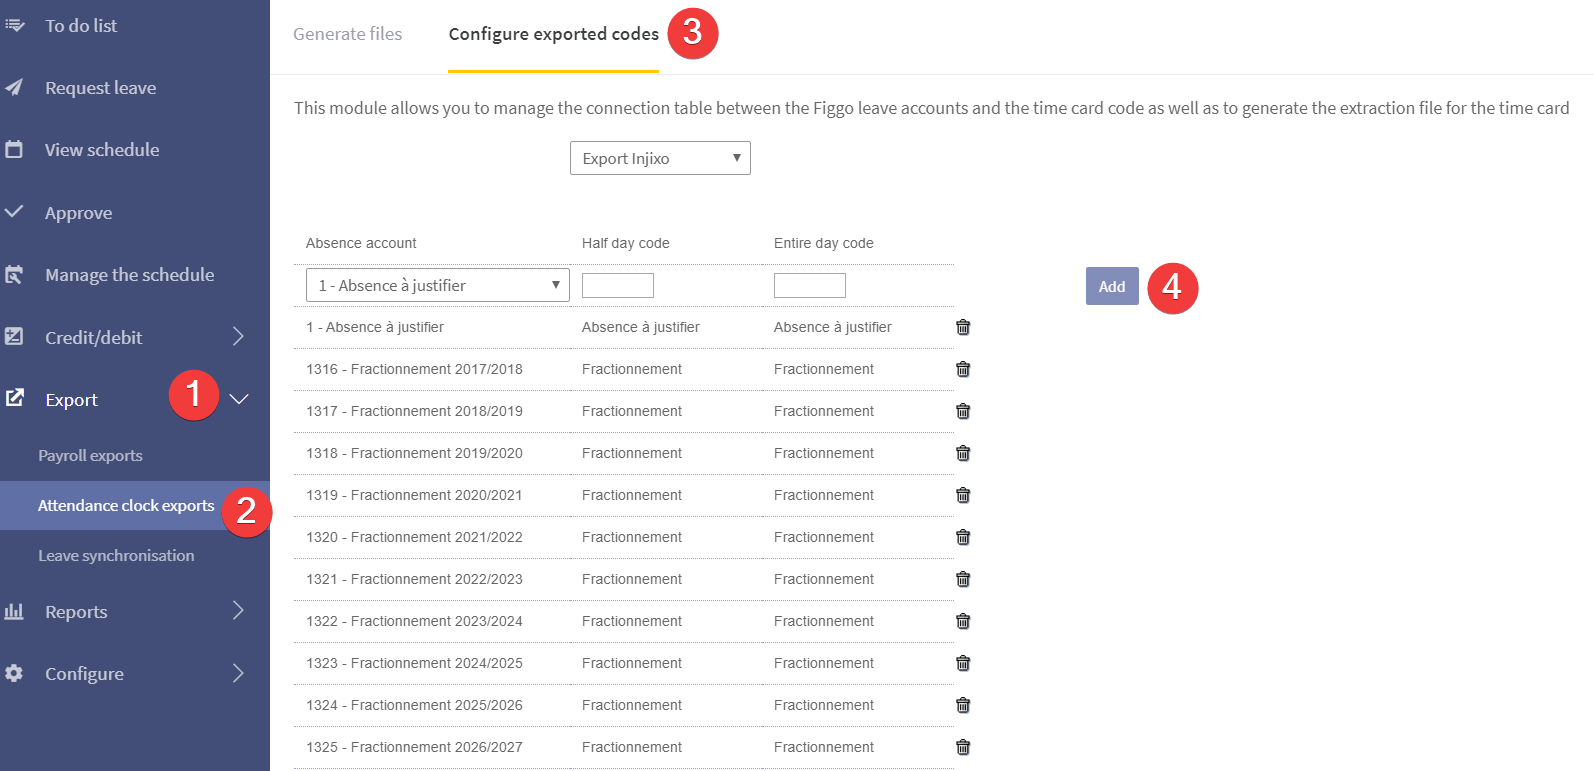1594x771 pixels.
Task: Click the checkmark icon beside Approve
Action: [14, 211]
